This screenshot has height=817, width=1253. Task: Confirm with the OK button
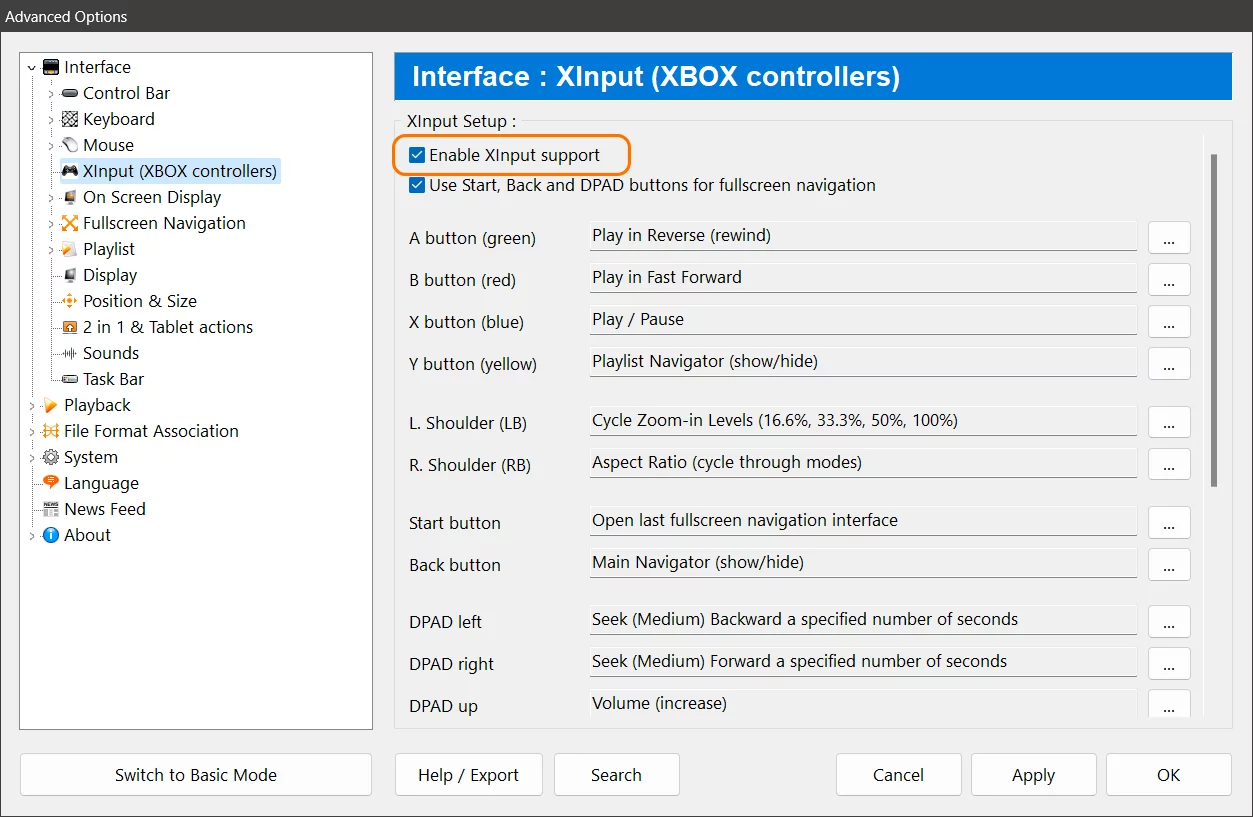coord(1168,775)
